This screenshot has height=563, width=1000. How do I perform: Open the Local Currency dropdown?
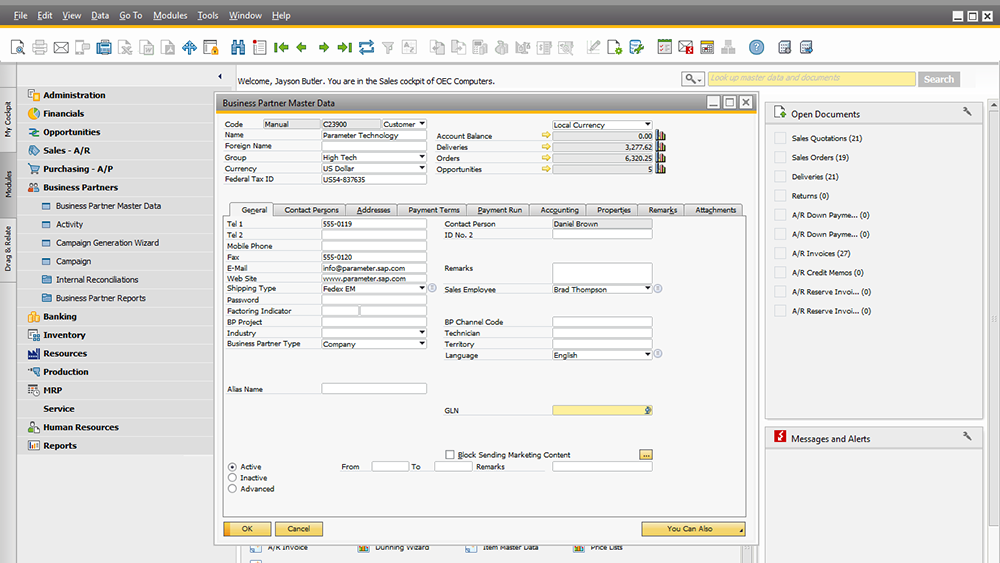point(647,125)
